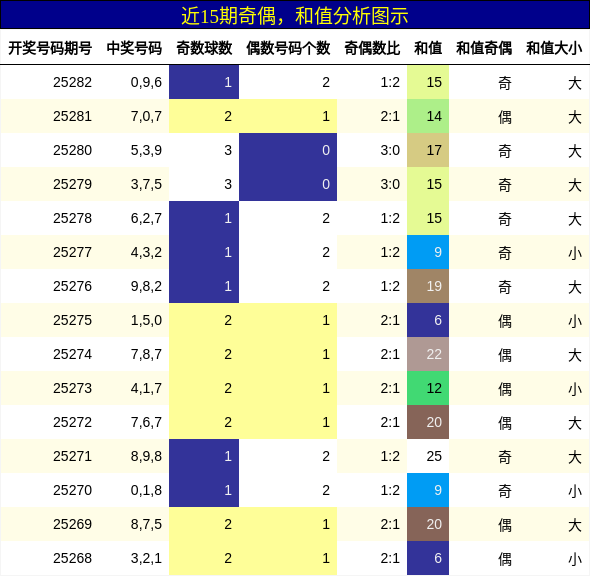Click the 奇 parity label in row 25271
Viewport: 590px width, 576px height.
[505, 457]
